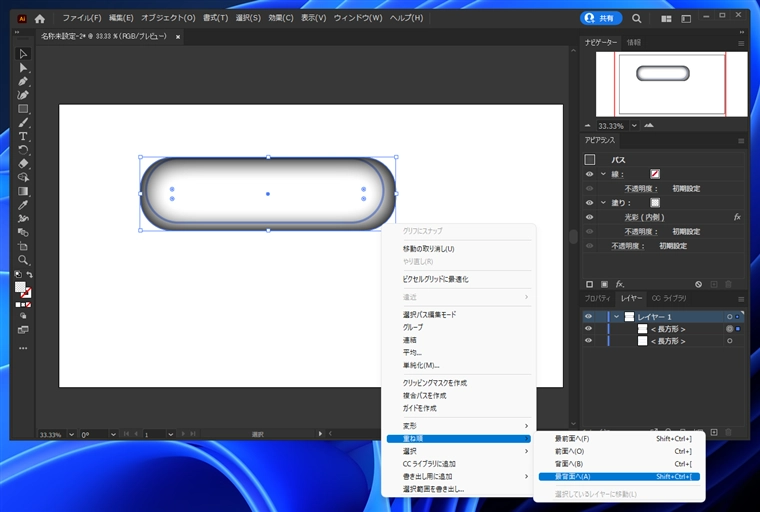Open the drawing mode icon
Viewport: 760px width, 512px height.
[x=23, y=316]
